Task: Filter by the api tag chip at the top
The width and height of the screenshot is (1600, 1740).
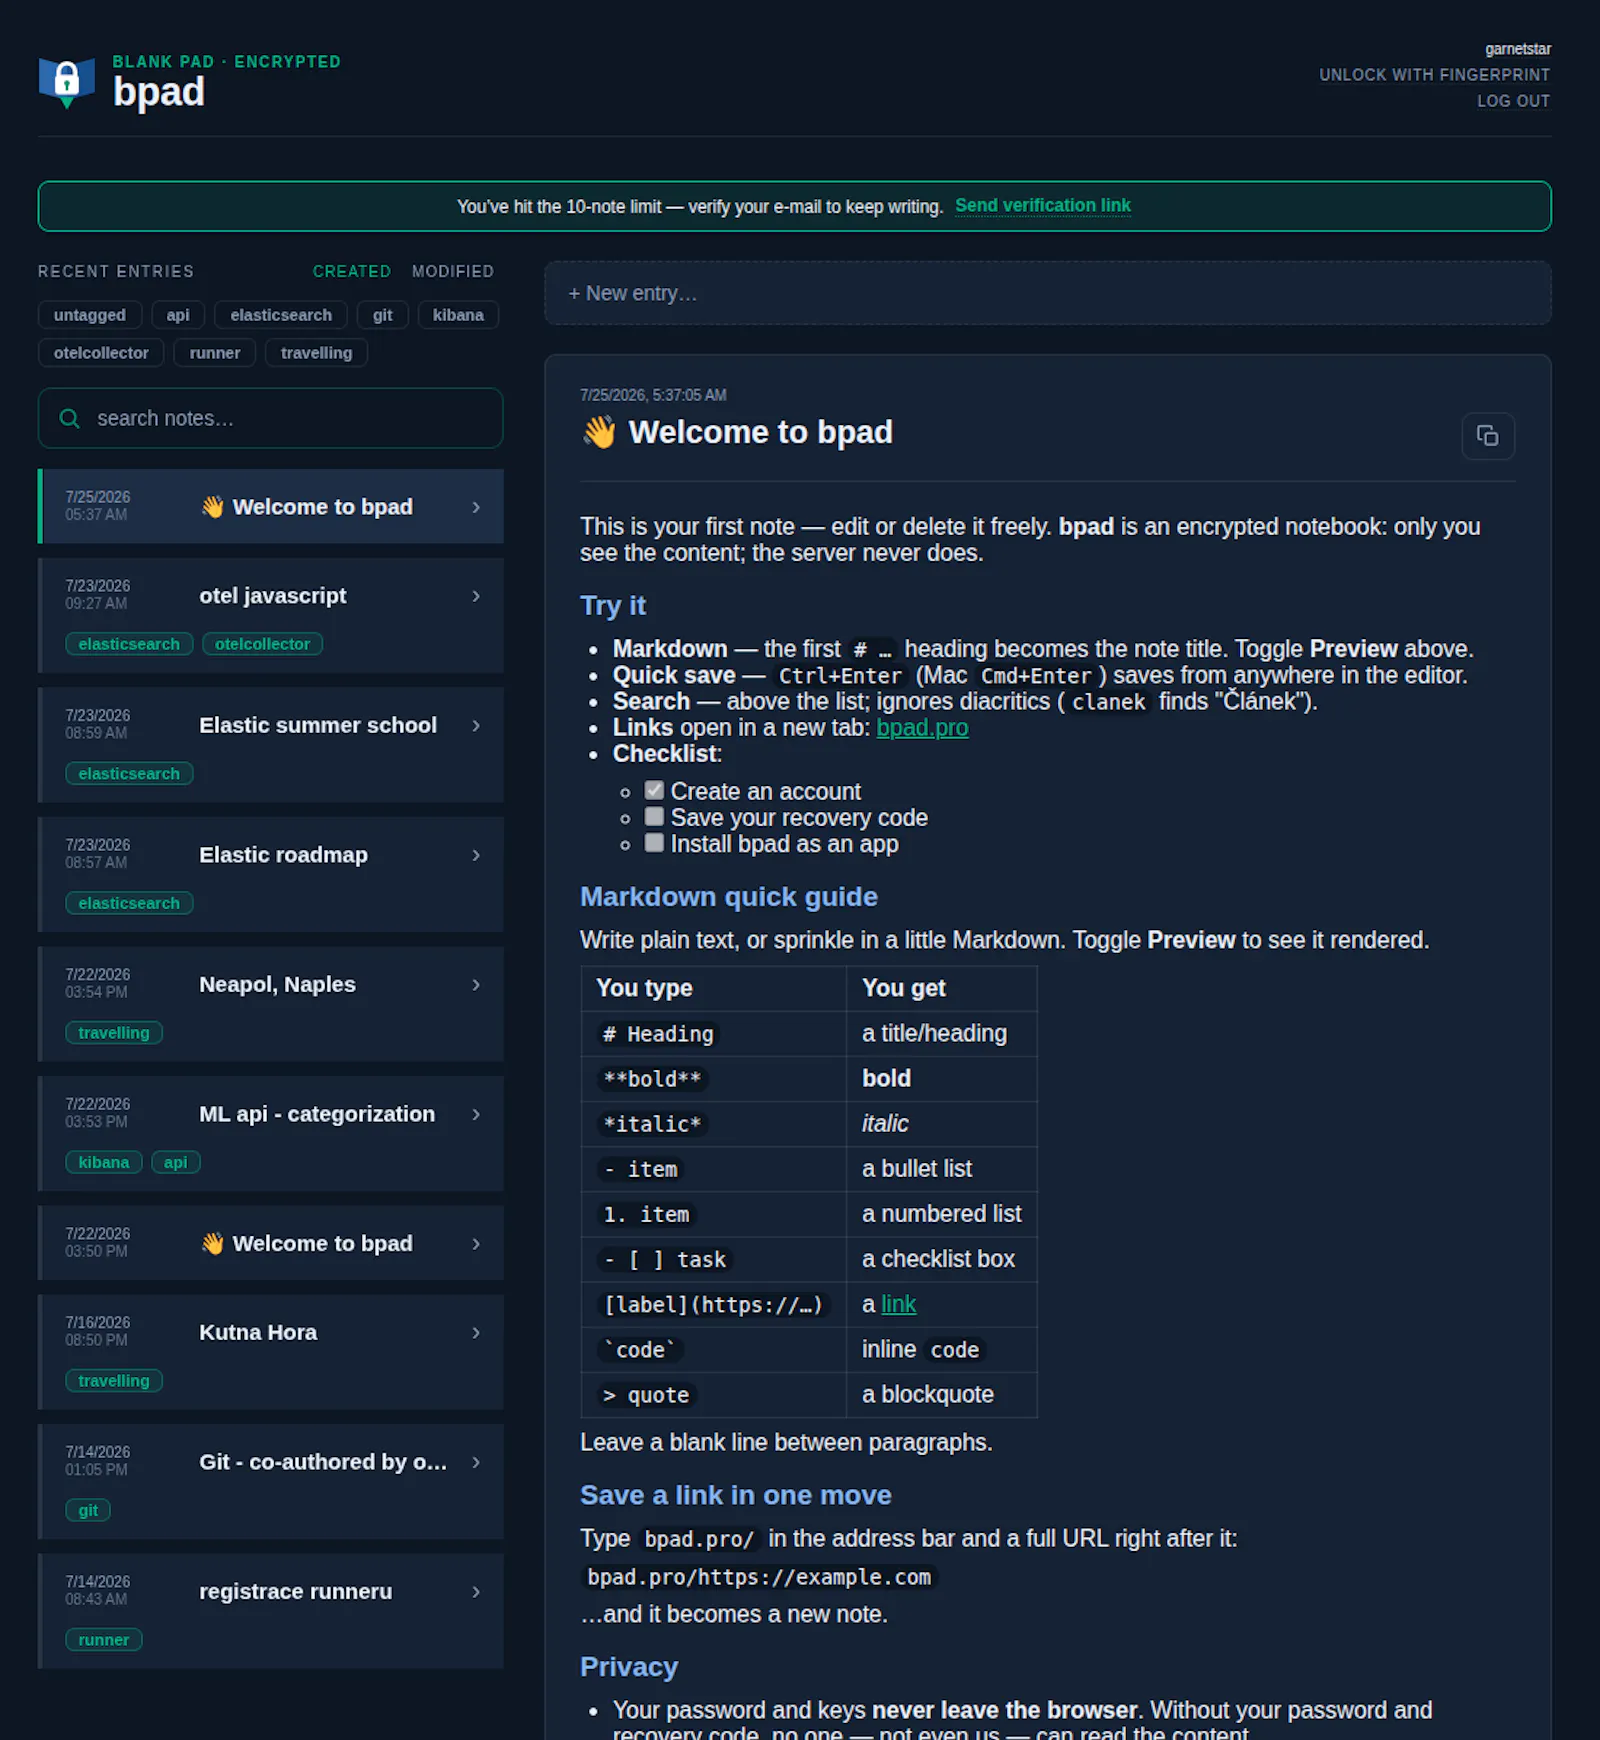Action: [178, 315]
